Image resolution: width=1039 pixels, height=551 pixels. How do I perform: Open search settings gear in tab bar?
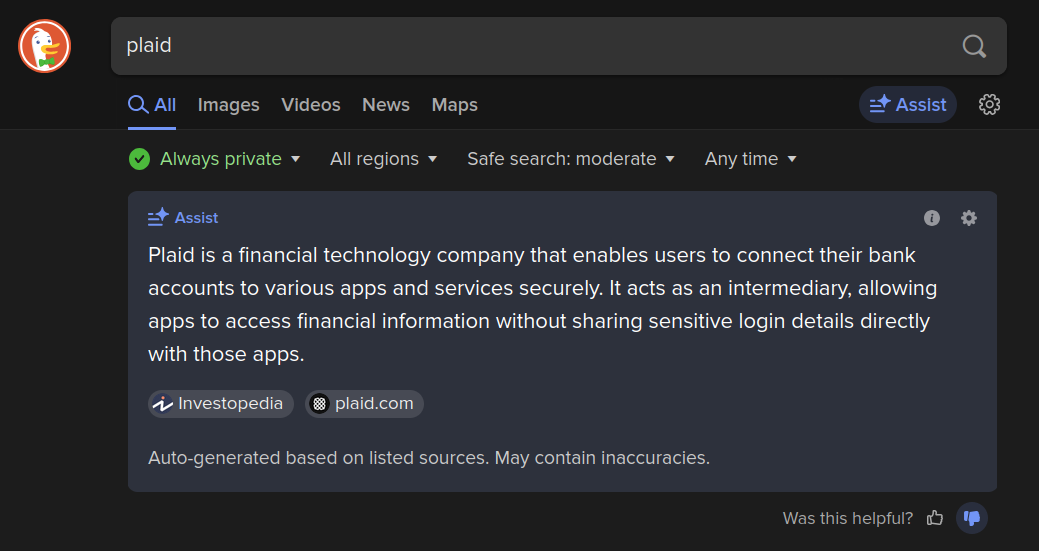(989, 105)
